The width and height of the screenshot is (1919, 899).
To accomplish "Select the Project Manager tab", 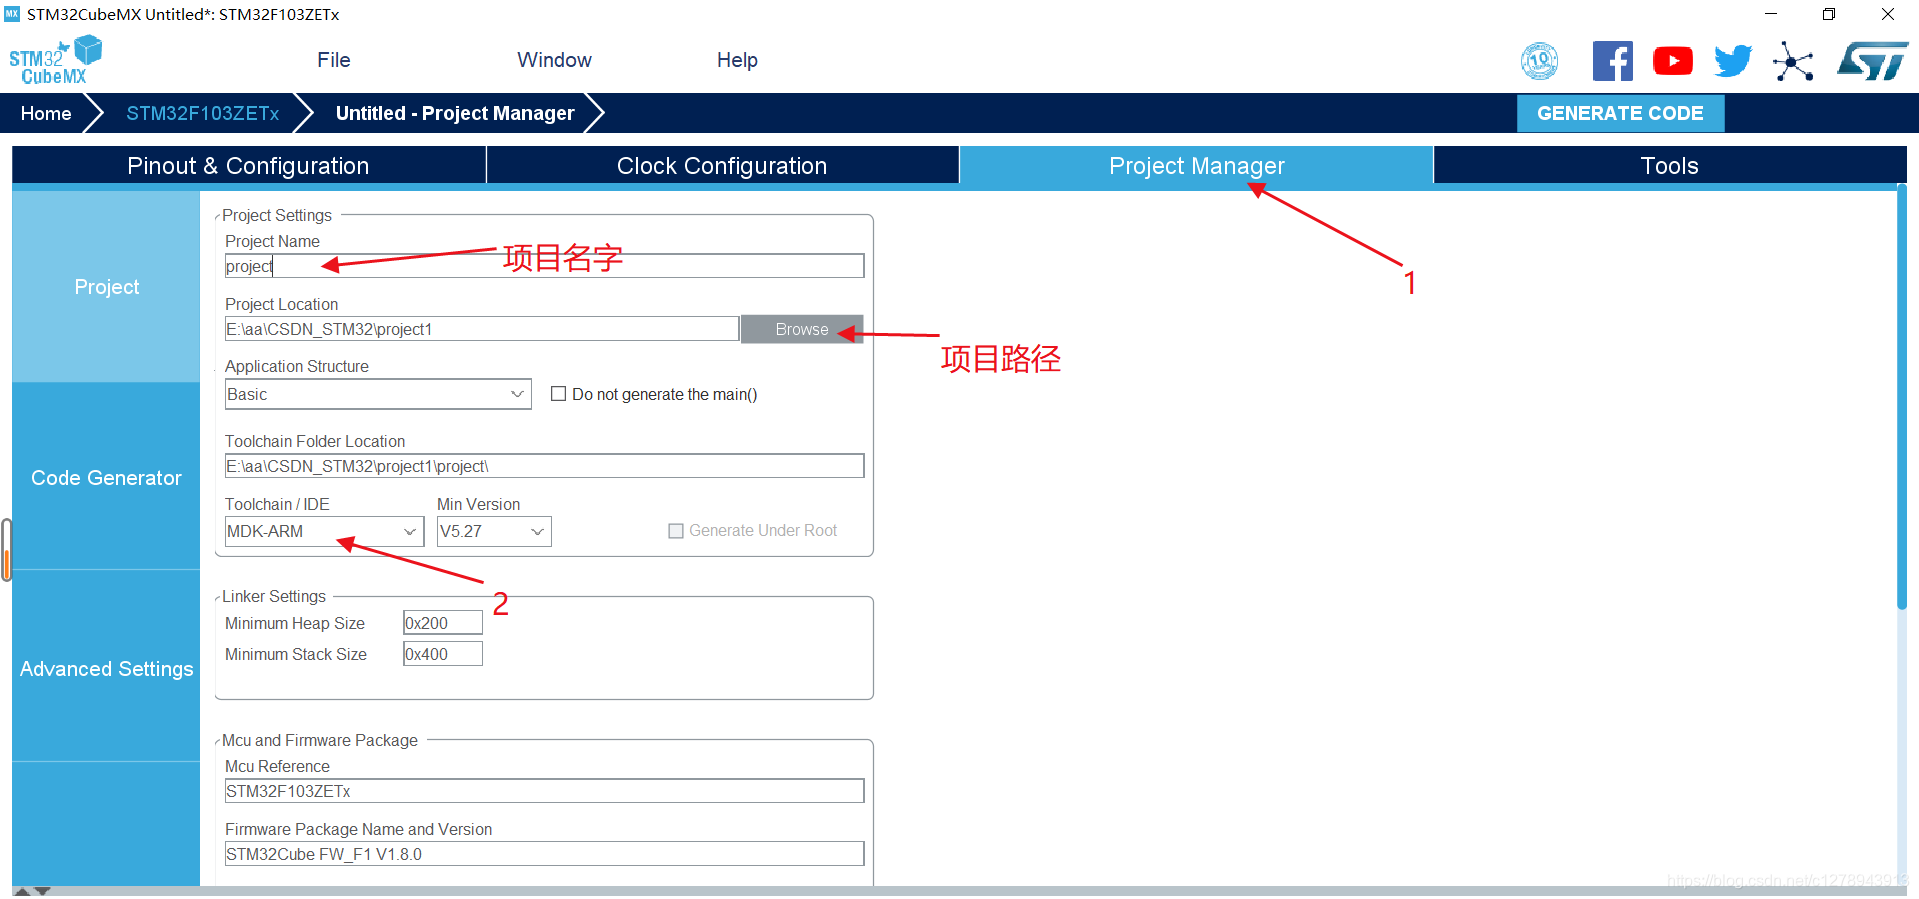I will (1196, 165).
